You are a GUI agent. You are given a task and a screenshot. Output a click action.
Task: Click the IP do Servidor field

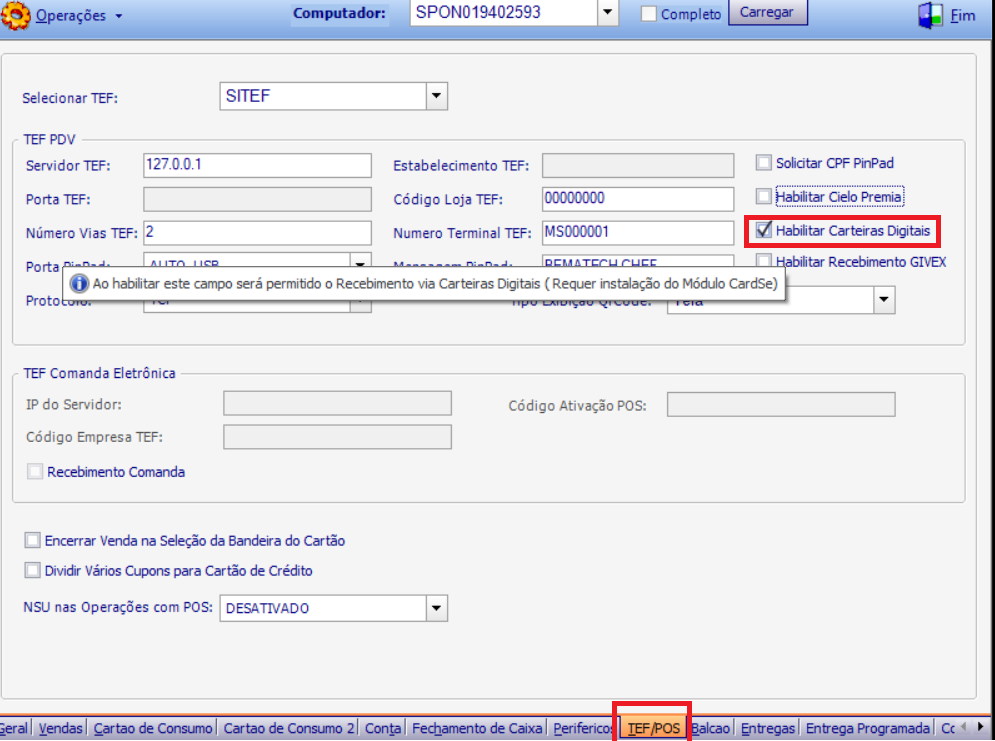point(337,403)
